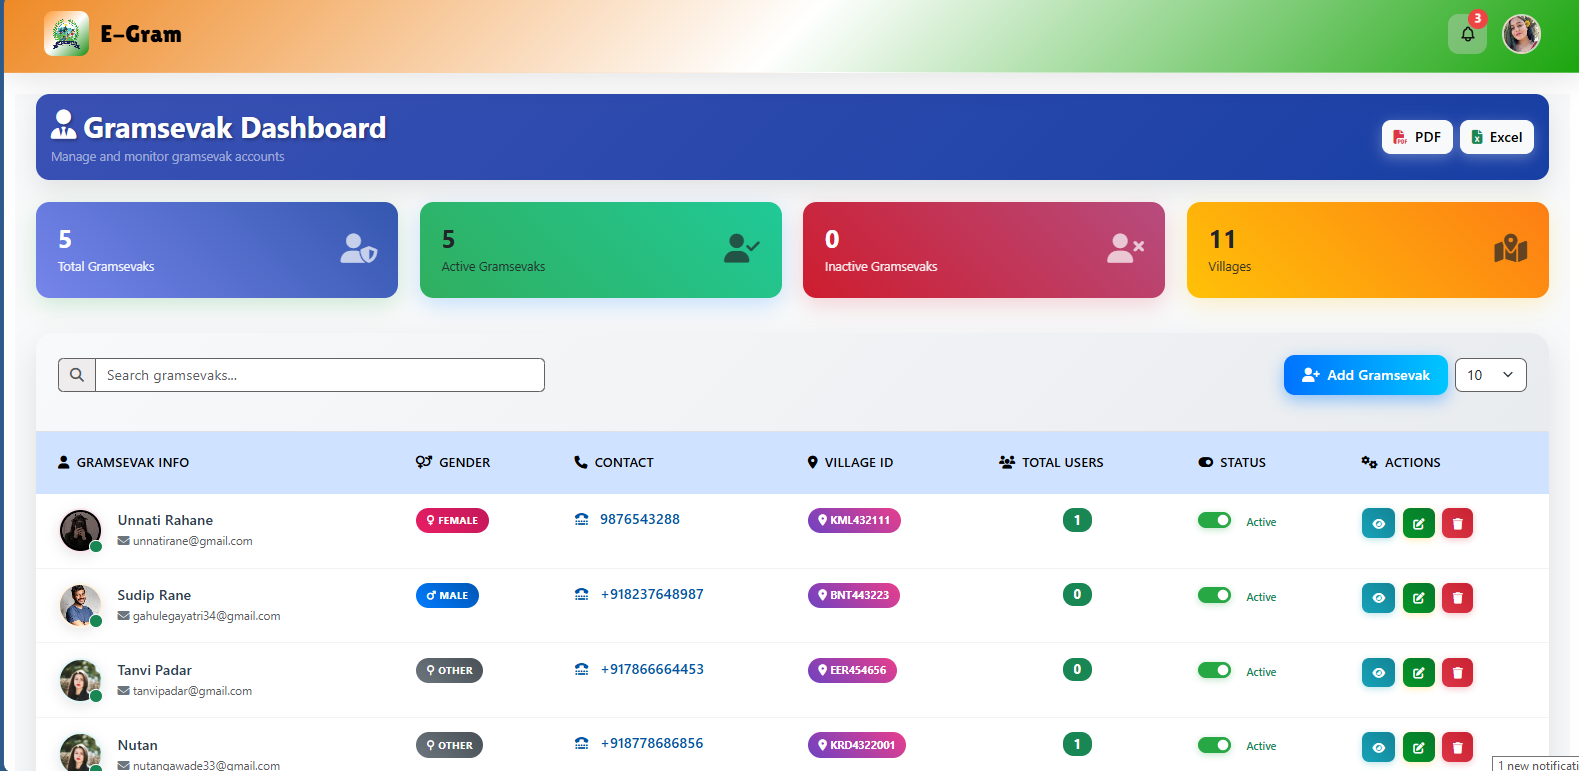Export the list as PDF

point(1417,137)
